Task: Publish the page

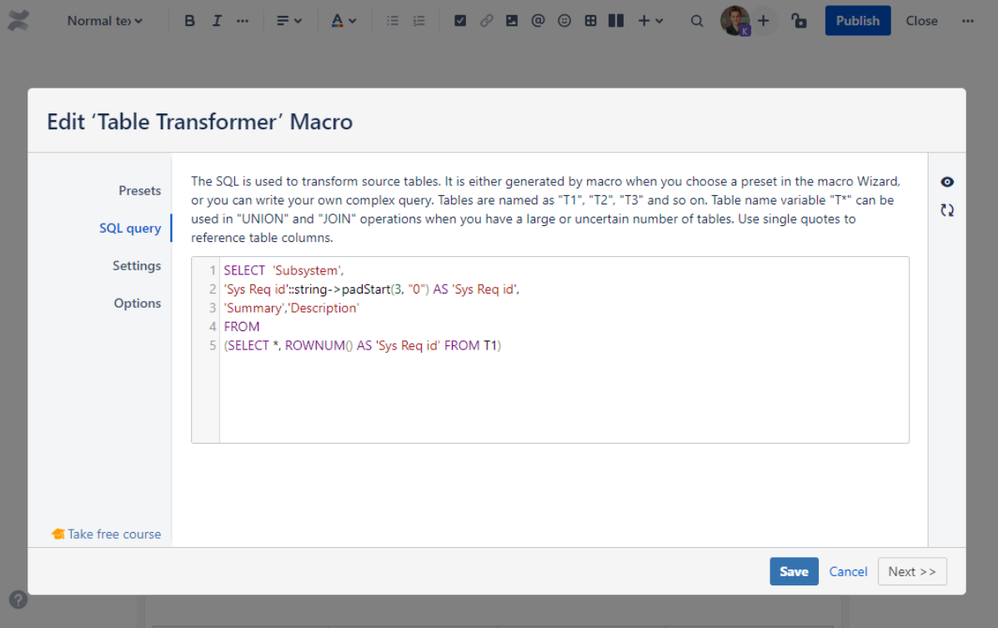Action: [857, 21]
